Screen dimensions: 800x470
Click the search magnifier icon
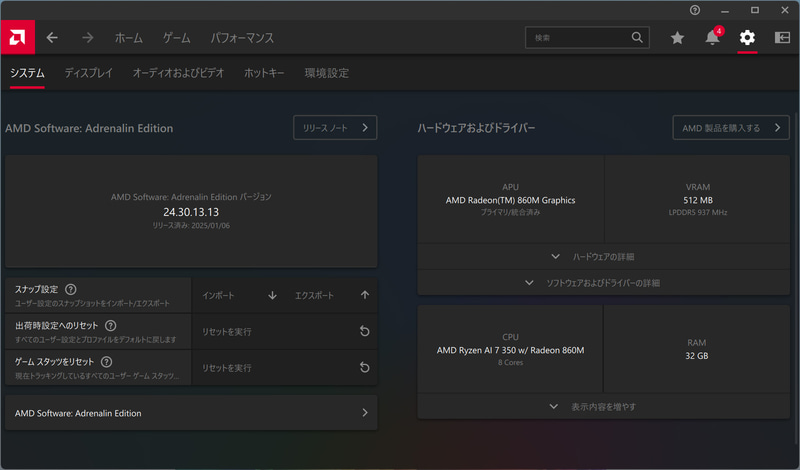(x=637, y=37)
